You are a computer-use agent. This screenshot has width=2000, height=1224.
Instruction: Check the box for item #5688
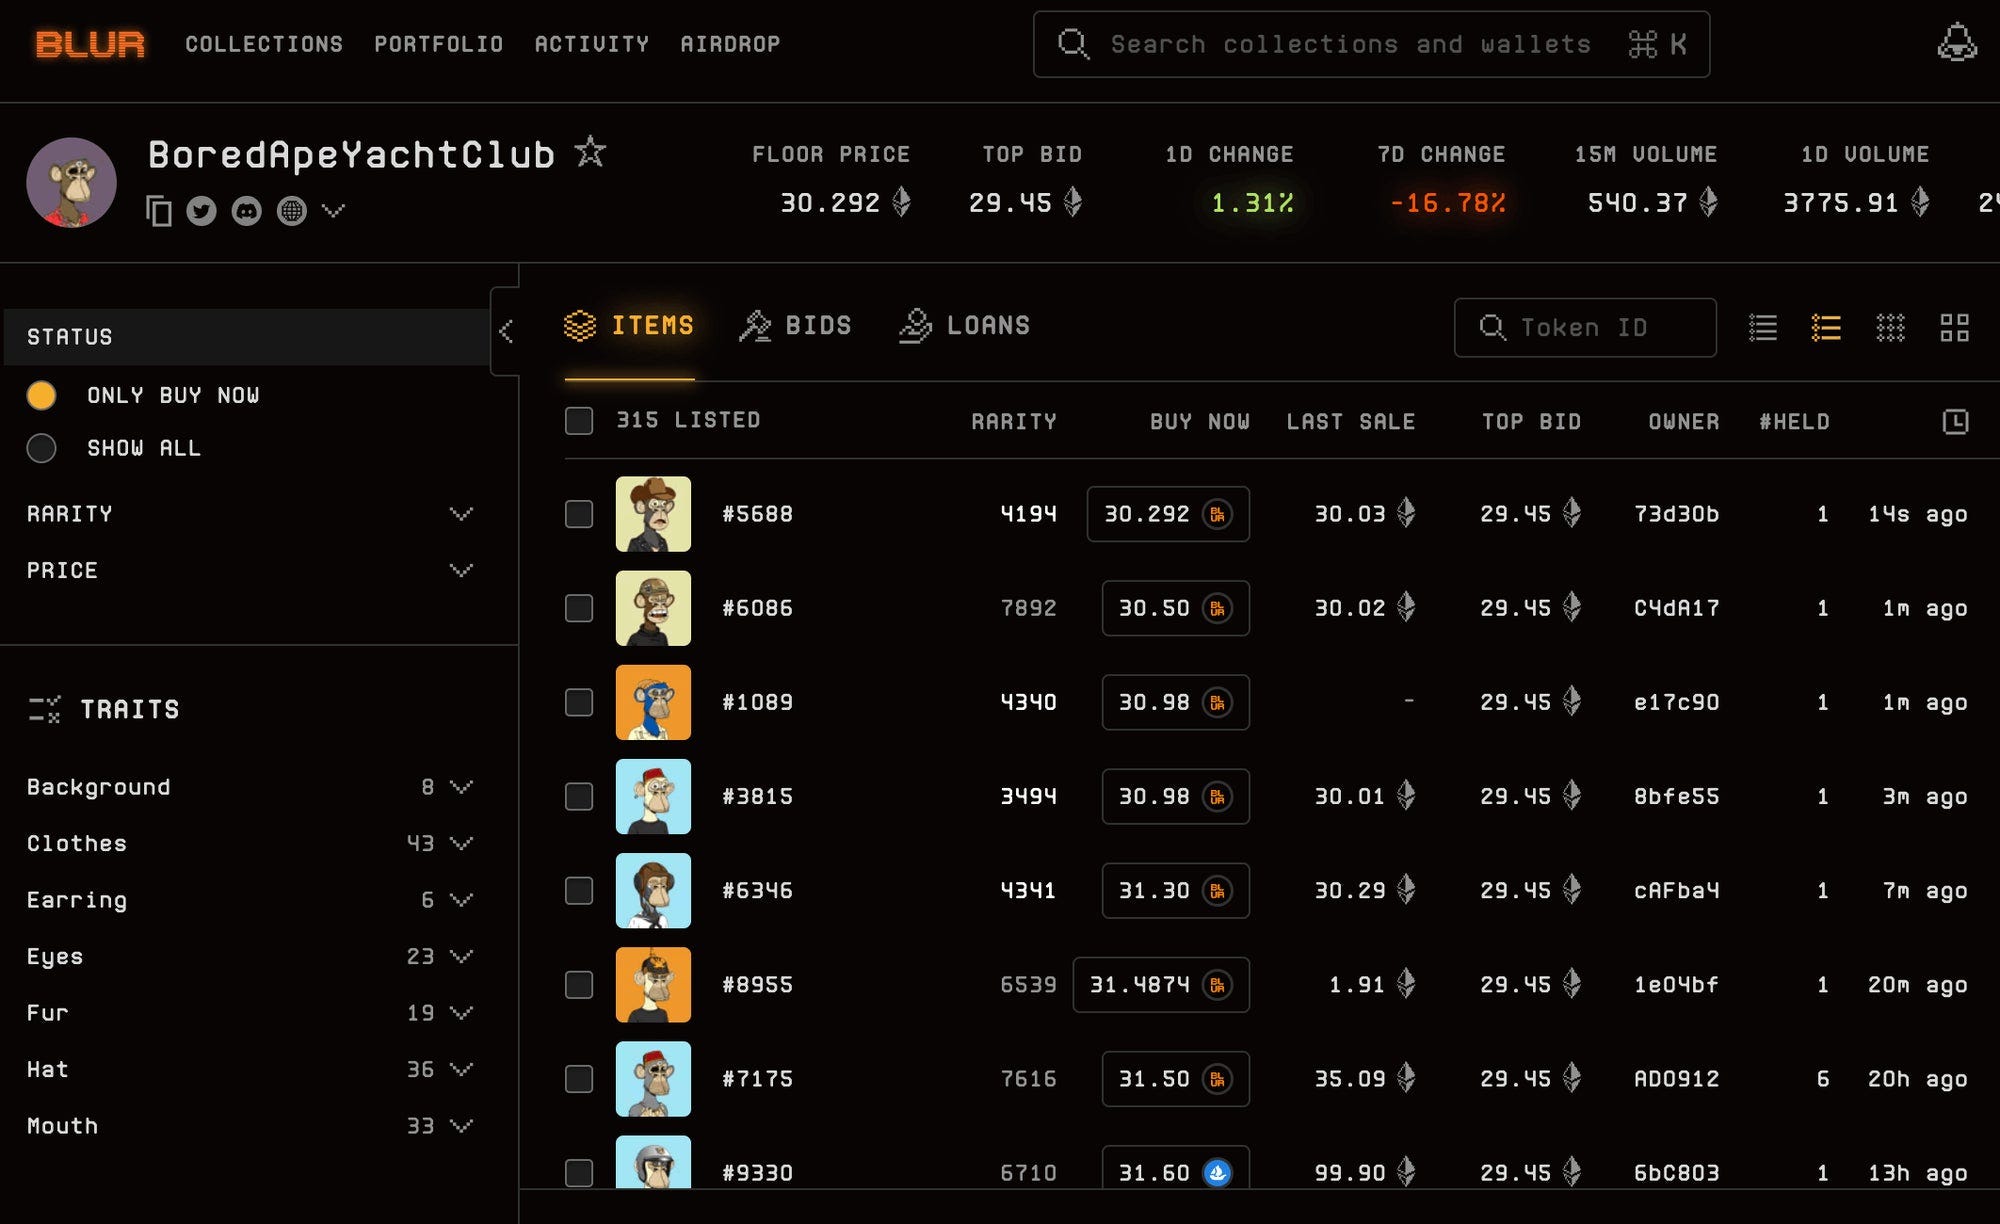coord(579,514)
